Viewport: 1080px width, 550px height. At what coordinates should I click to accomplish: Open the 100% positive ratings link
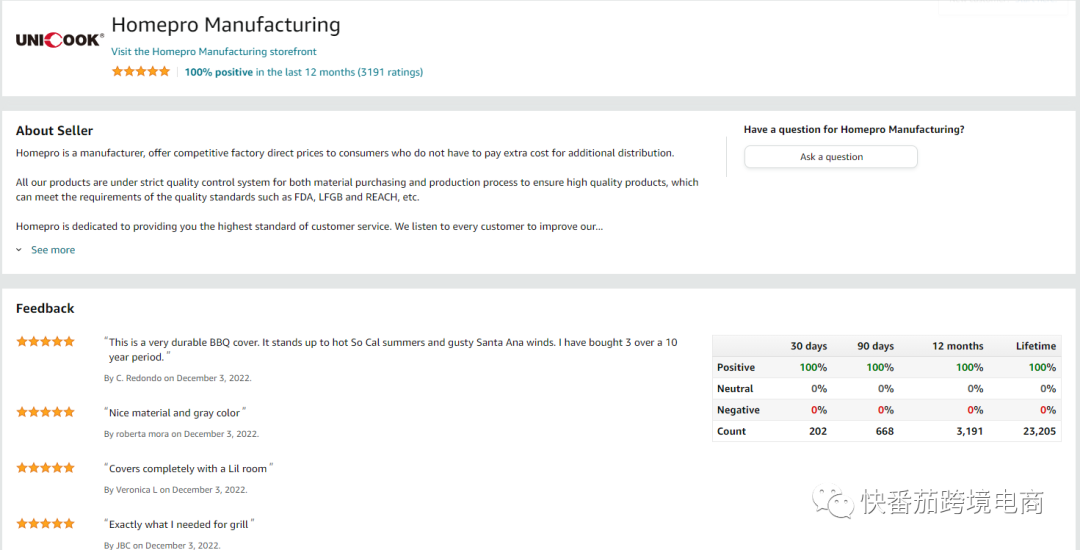[219, 72]
